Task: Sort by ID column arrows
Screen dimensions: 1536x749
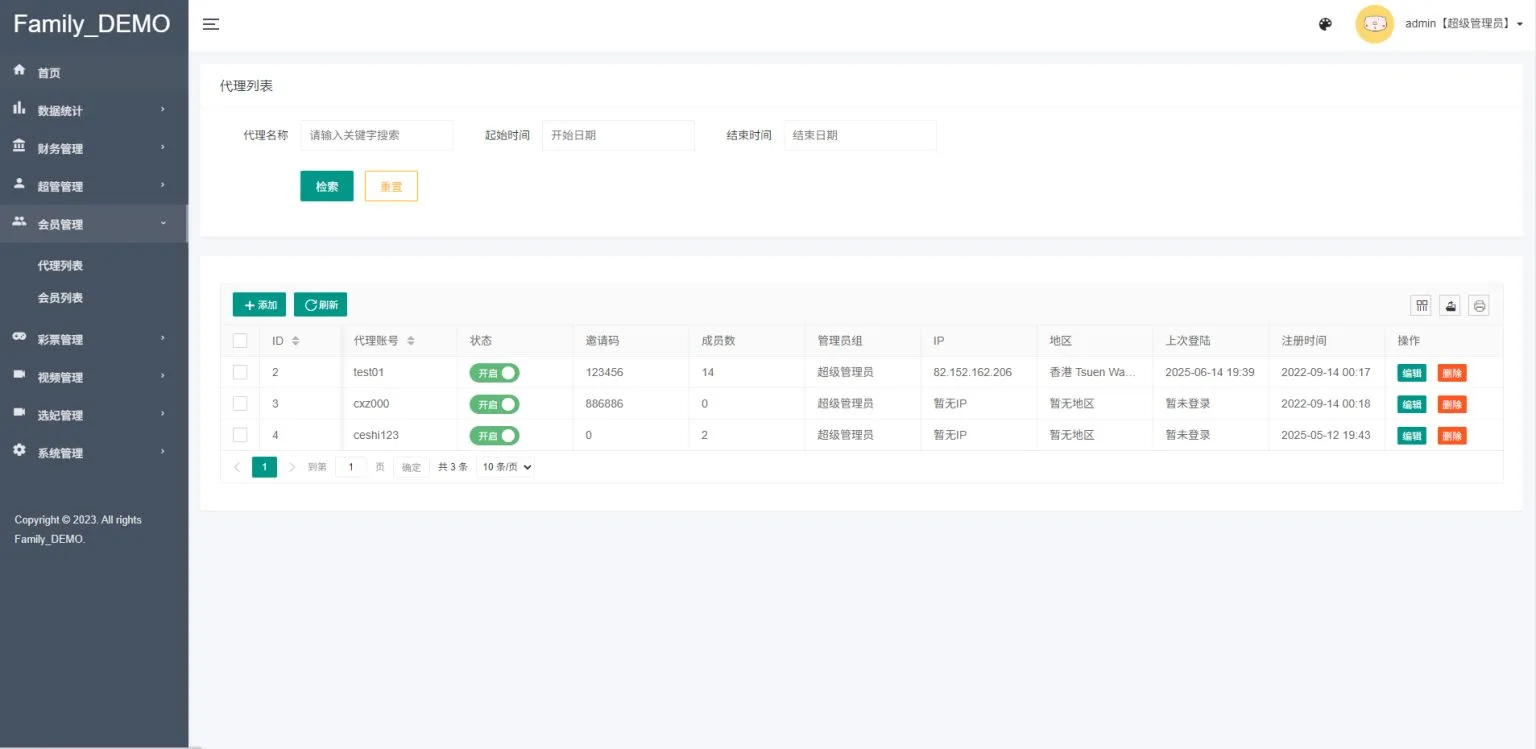Action: click(x=296, y=341)
